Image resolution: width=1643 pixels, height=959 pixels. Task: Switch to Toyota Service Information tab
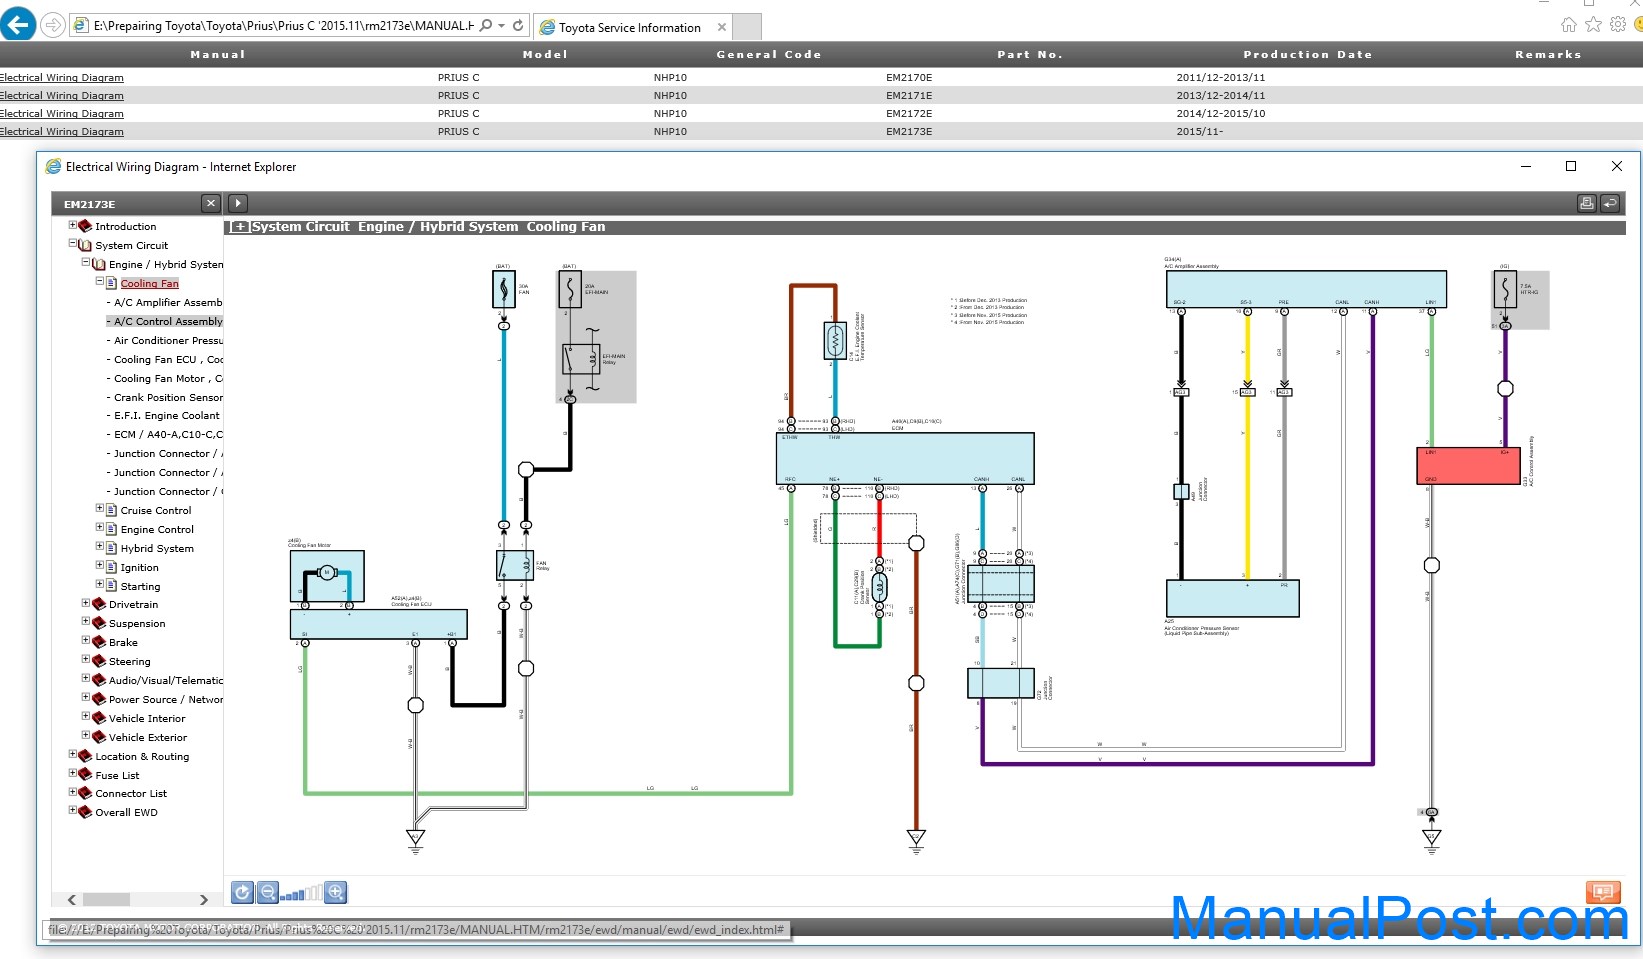click(630, 28)
